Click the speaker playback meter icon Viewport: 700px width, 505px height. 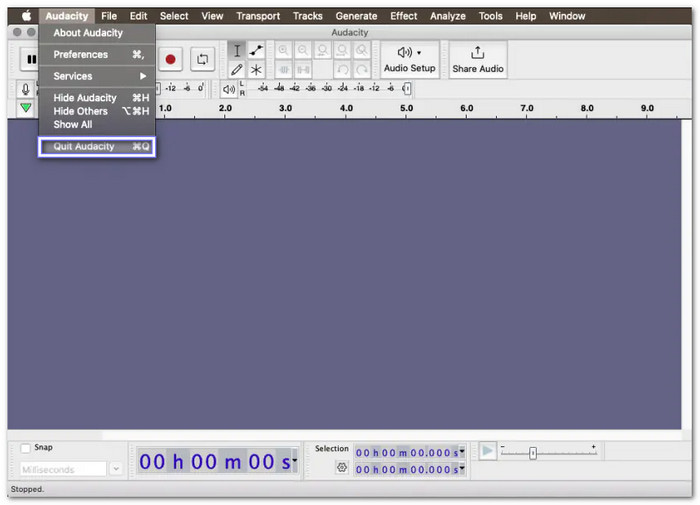point(229,89)
